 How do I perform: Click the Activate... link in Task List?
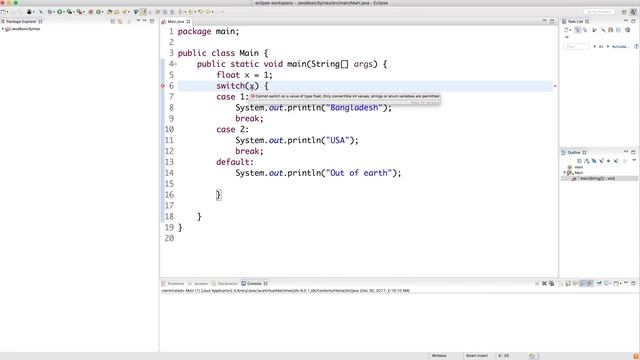620,47
